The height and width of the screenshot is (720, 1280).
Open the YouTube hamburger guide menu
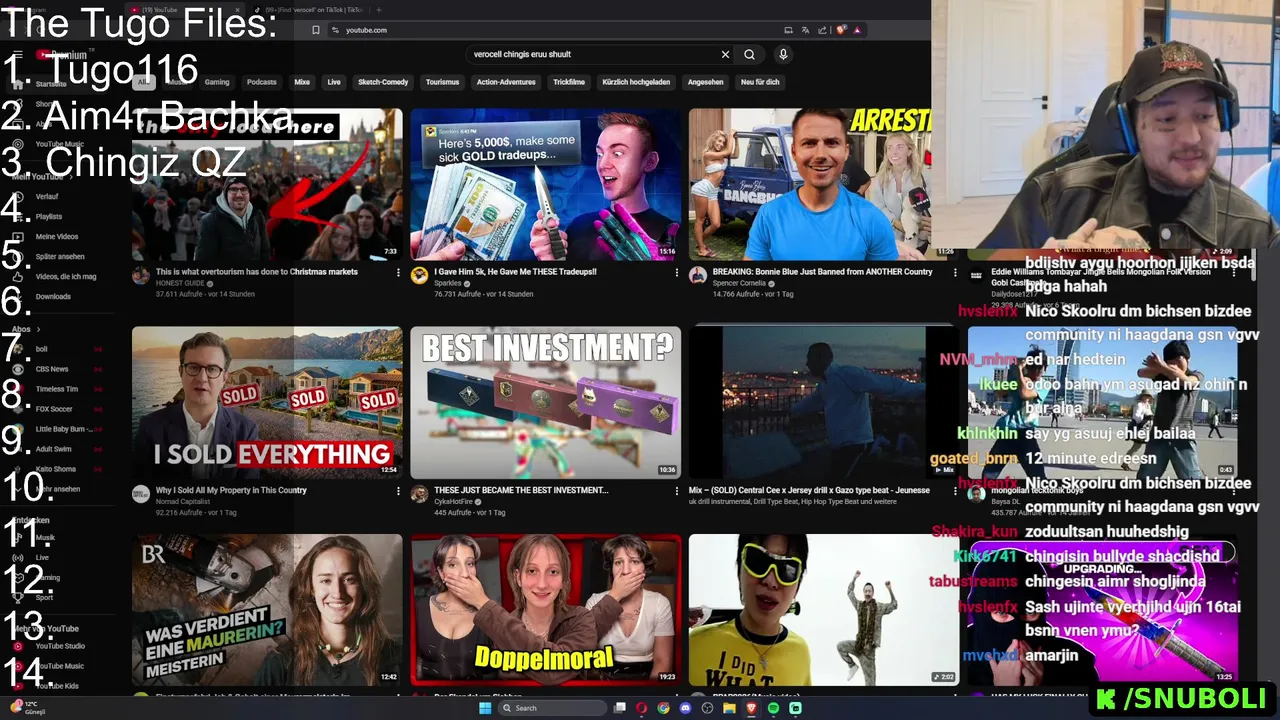pyautogui.click(x=17, y=55)
